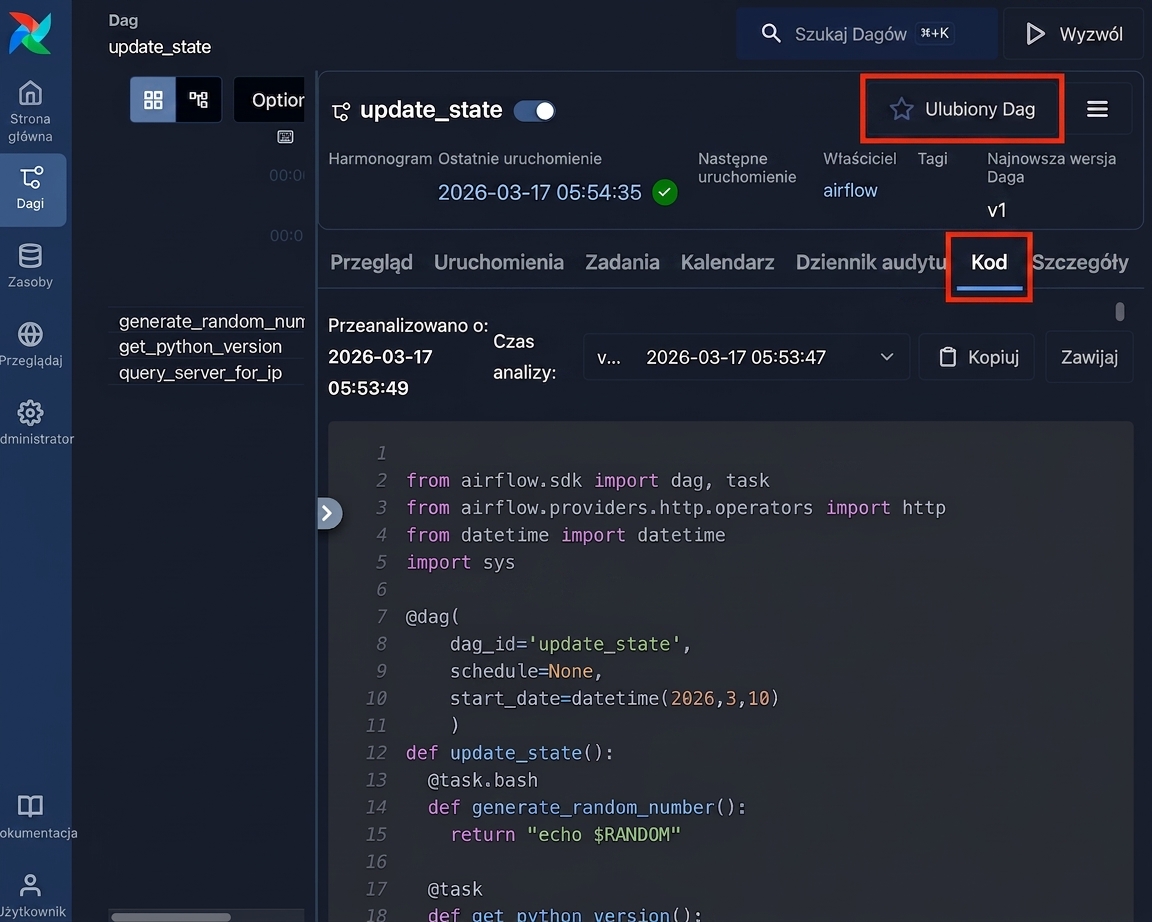Click the left panel horizontal scrollbar
This screenshot has width=1152, height=922.
(171, 916)
